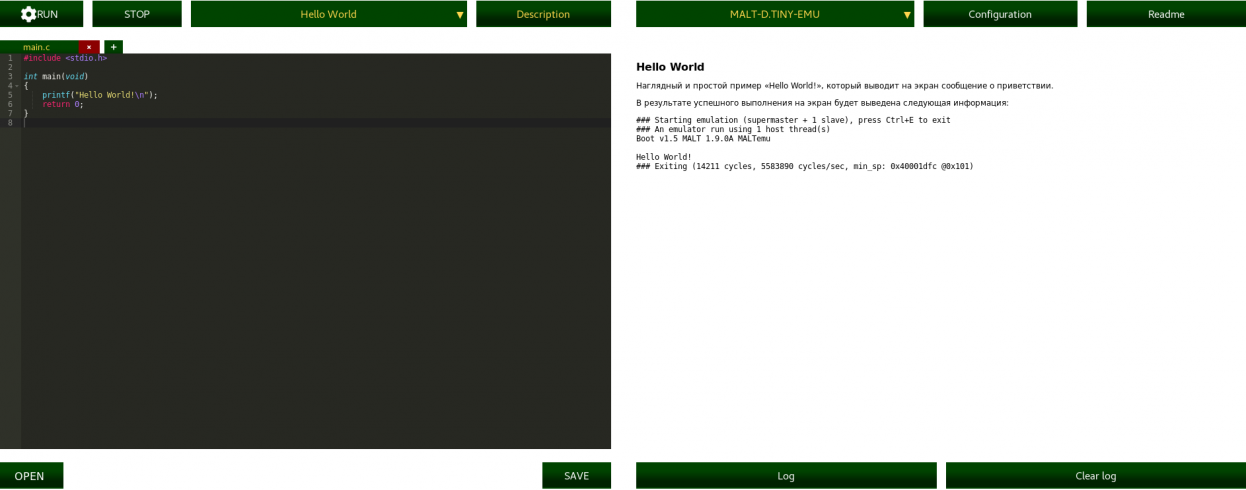Open the Configuration view
The height and width of the screenshot is (490, 1246).
click(1000, 14)
